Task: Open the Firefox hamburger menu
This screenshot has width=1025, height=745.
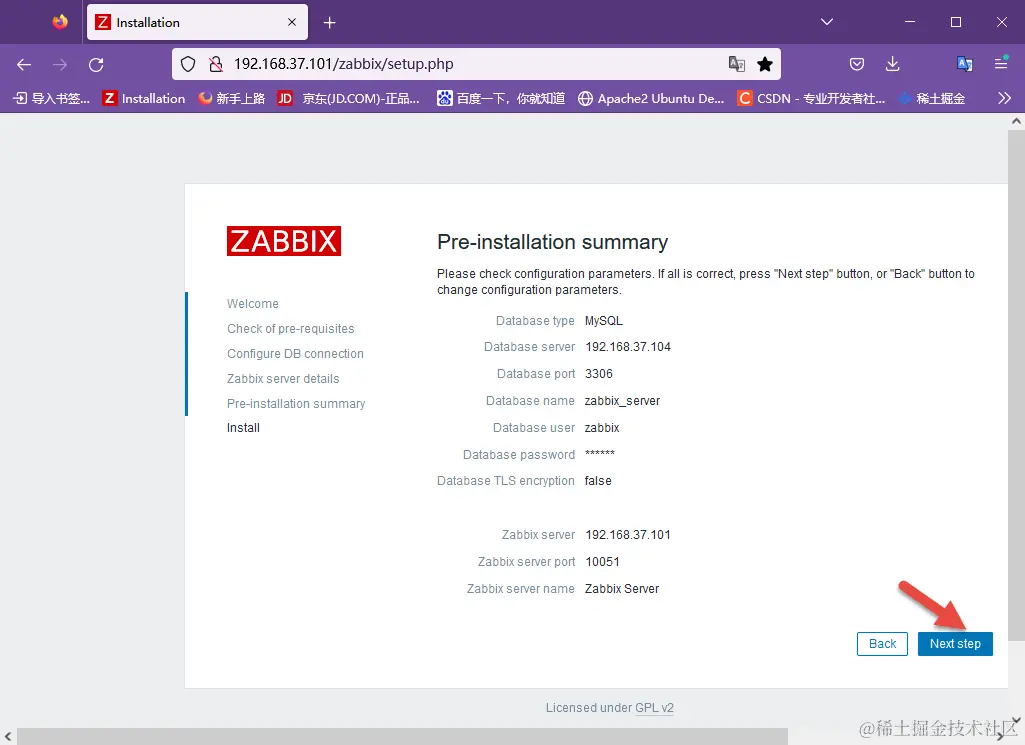Action: coord(1001,64)
